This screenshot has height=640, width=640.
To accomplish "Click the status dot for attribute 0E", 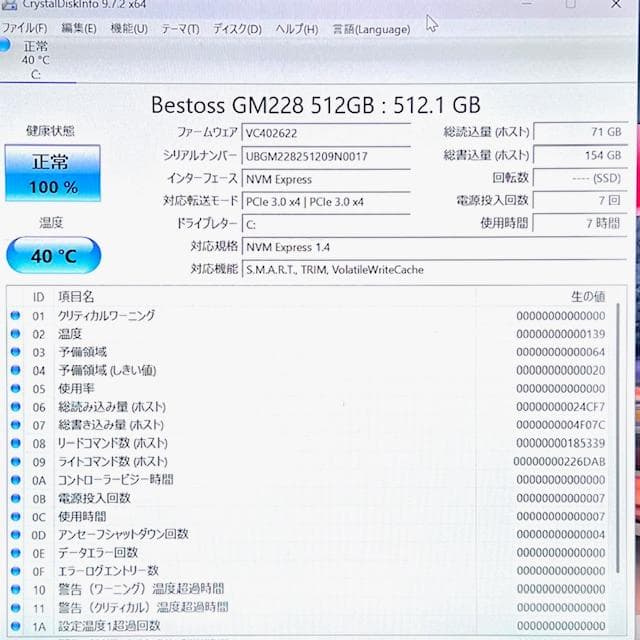I will (16, 553).
